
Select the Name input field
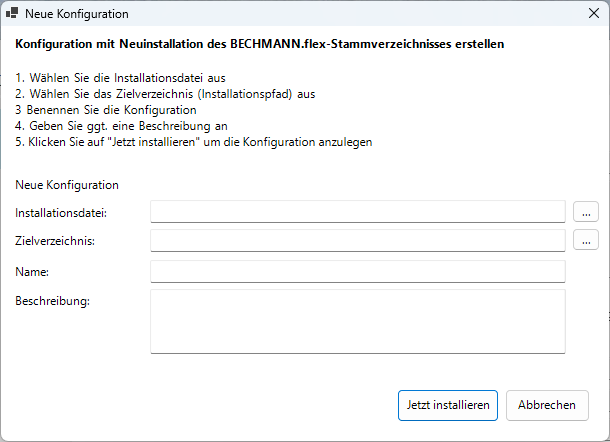click(357, 271)
